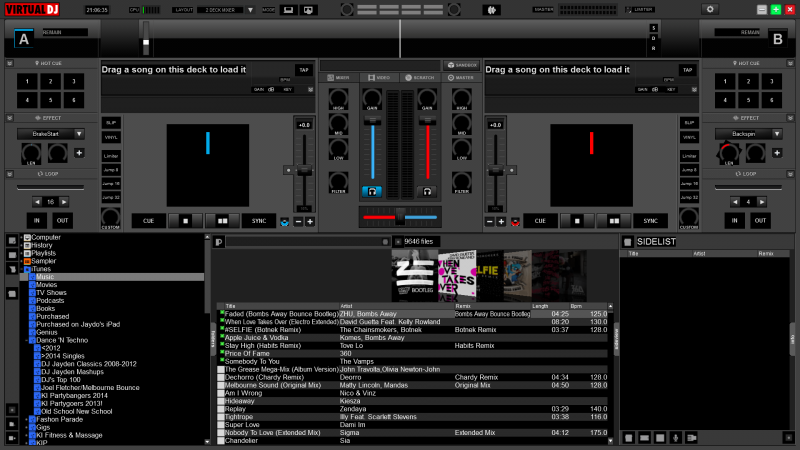Click deck B pitch bend plus button
The width and height of the screenshot is (800, 450).
coord(501,221)
